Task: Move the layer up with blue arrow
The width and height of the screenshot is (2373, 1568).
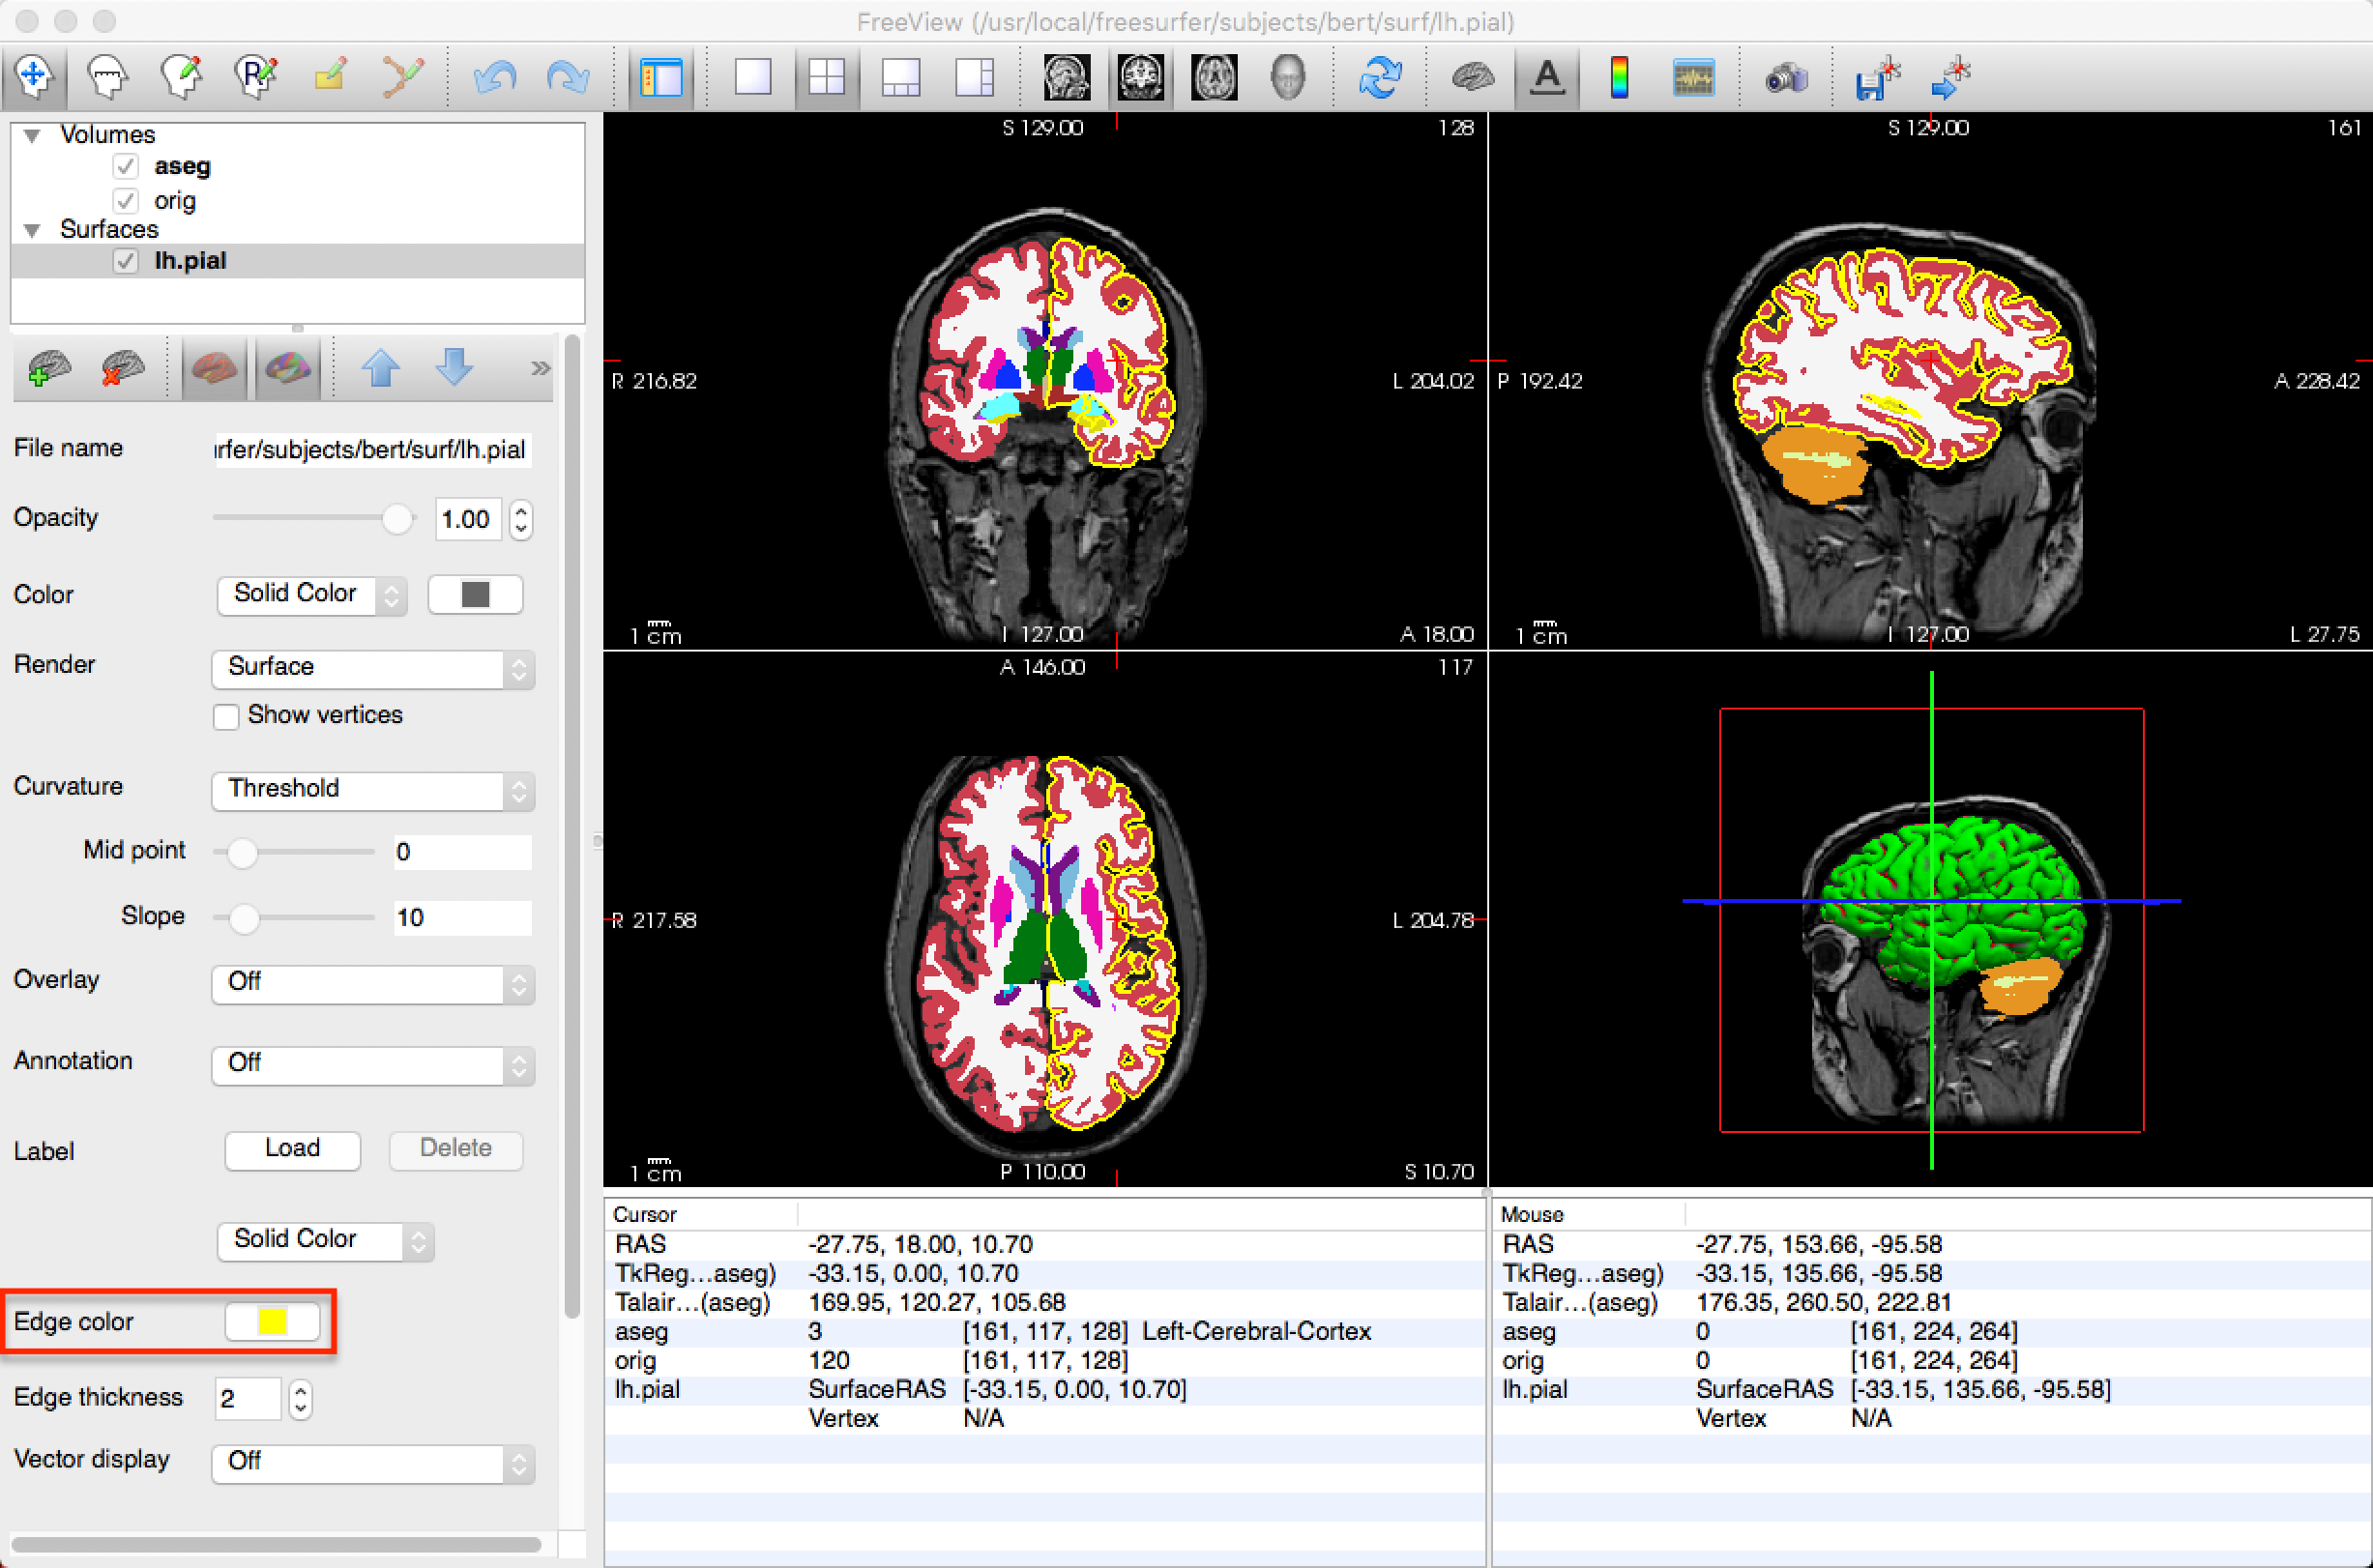Action: click(380, 369)
